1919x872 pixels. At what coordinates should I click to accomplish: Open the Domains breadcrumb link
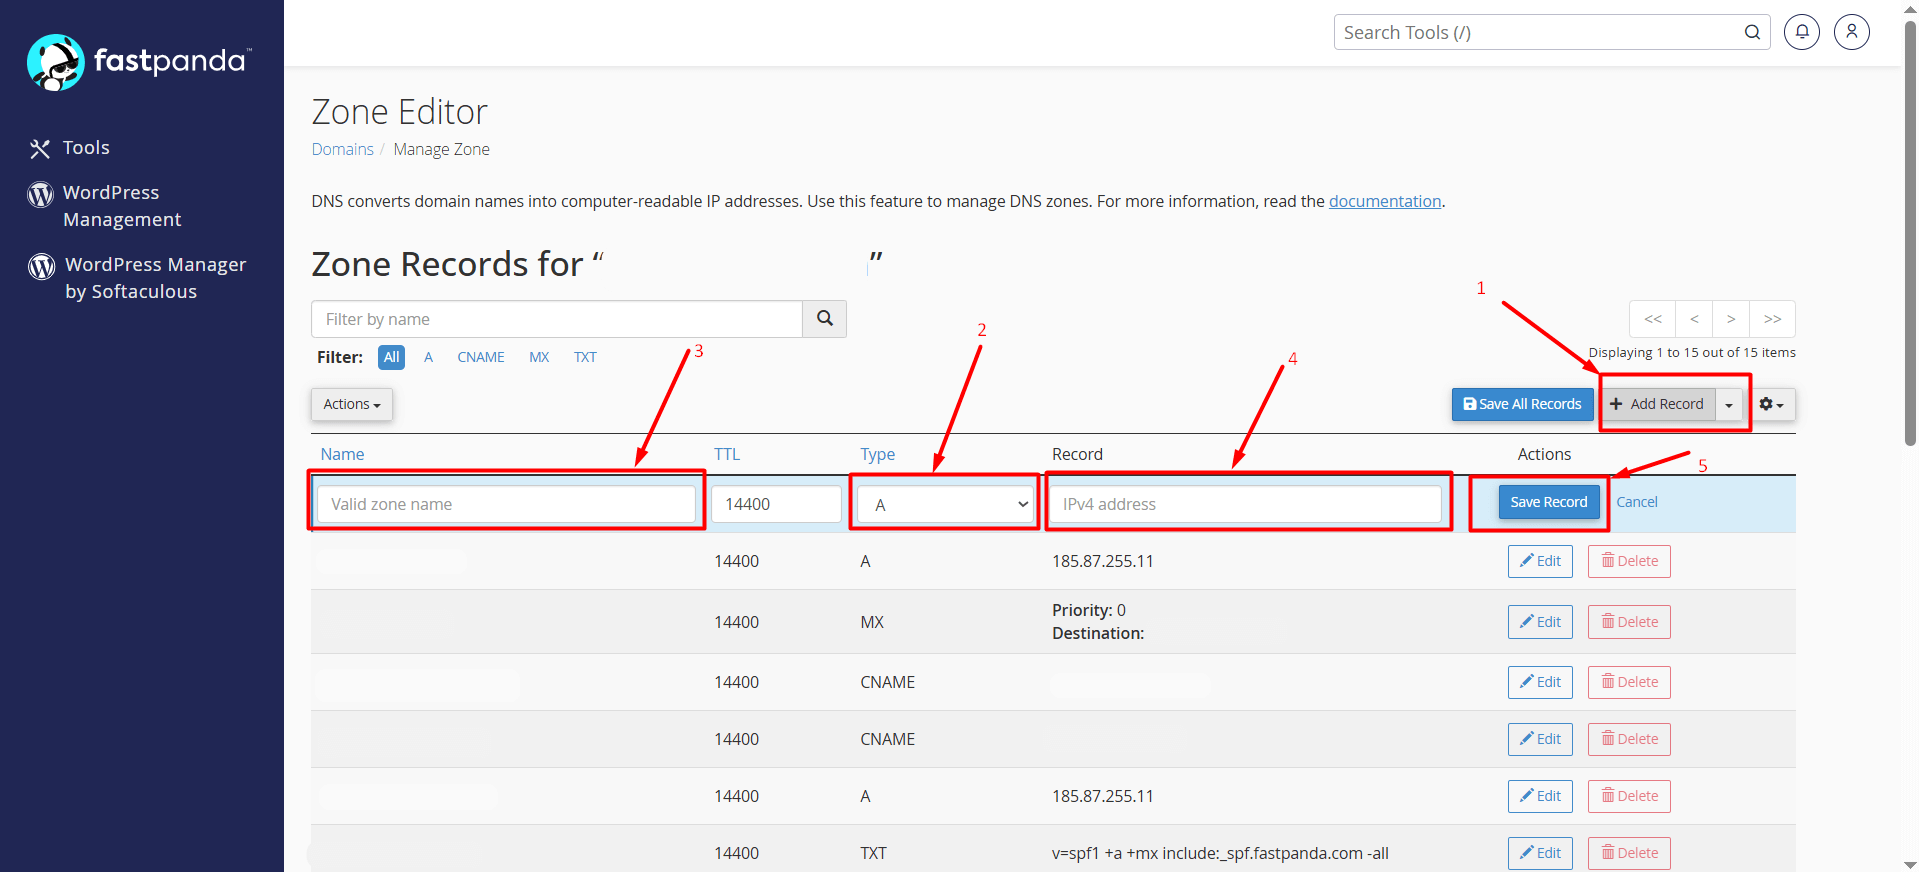point(342,149)
